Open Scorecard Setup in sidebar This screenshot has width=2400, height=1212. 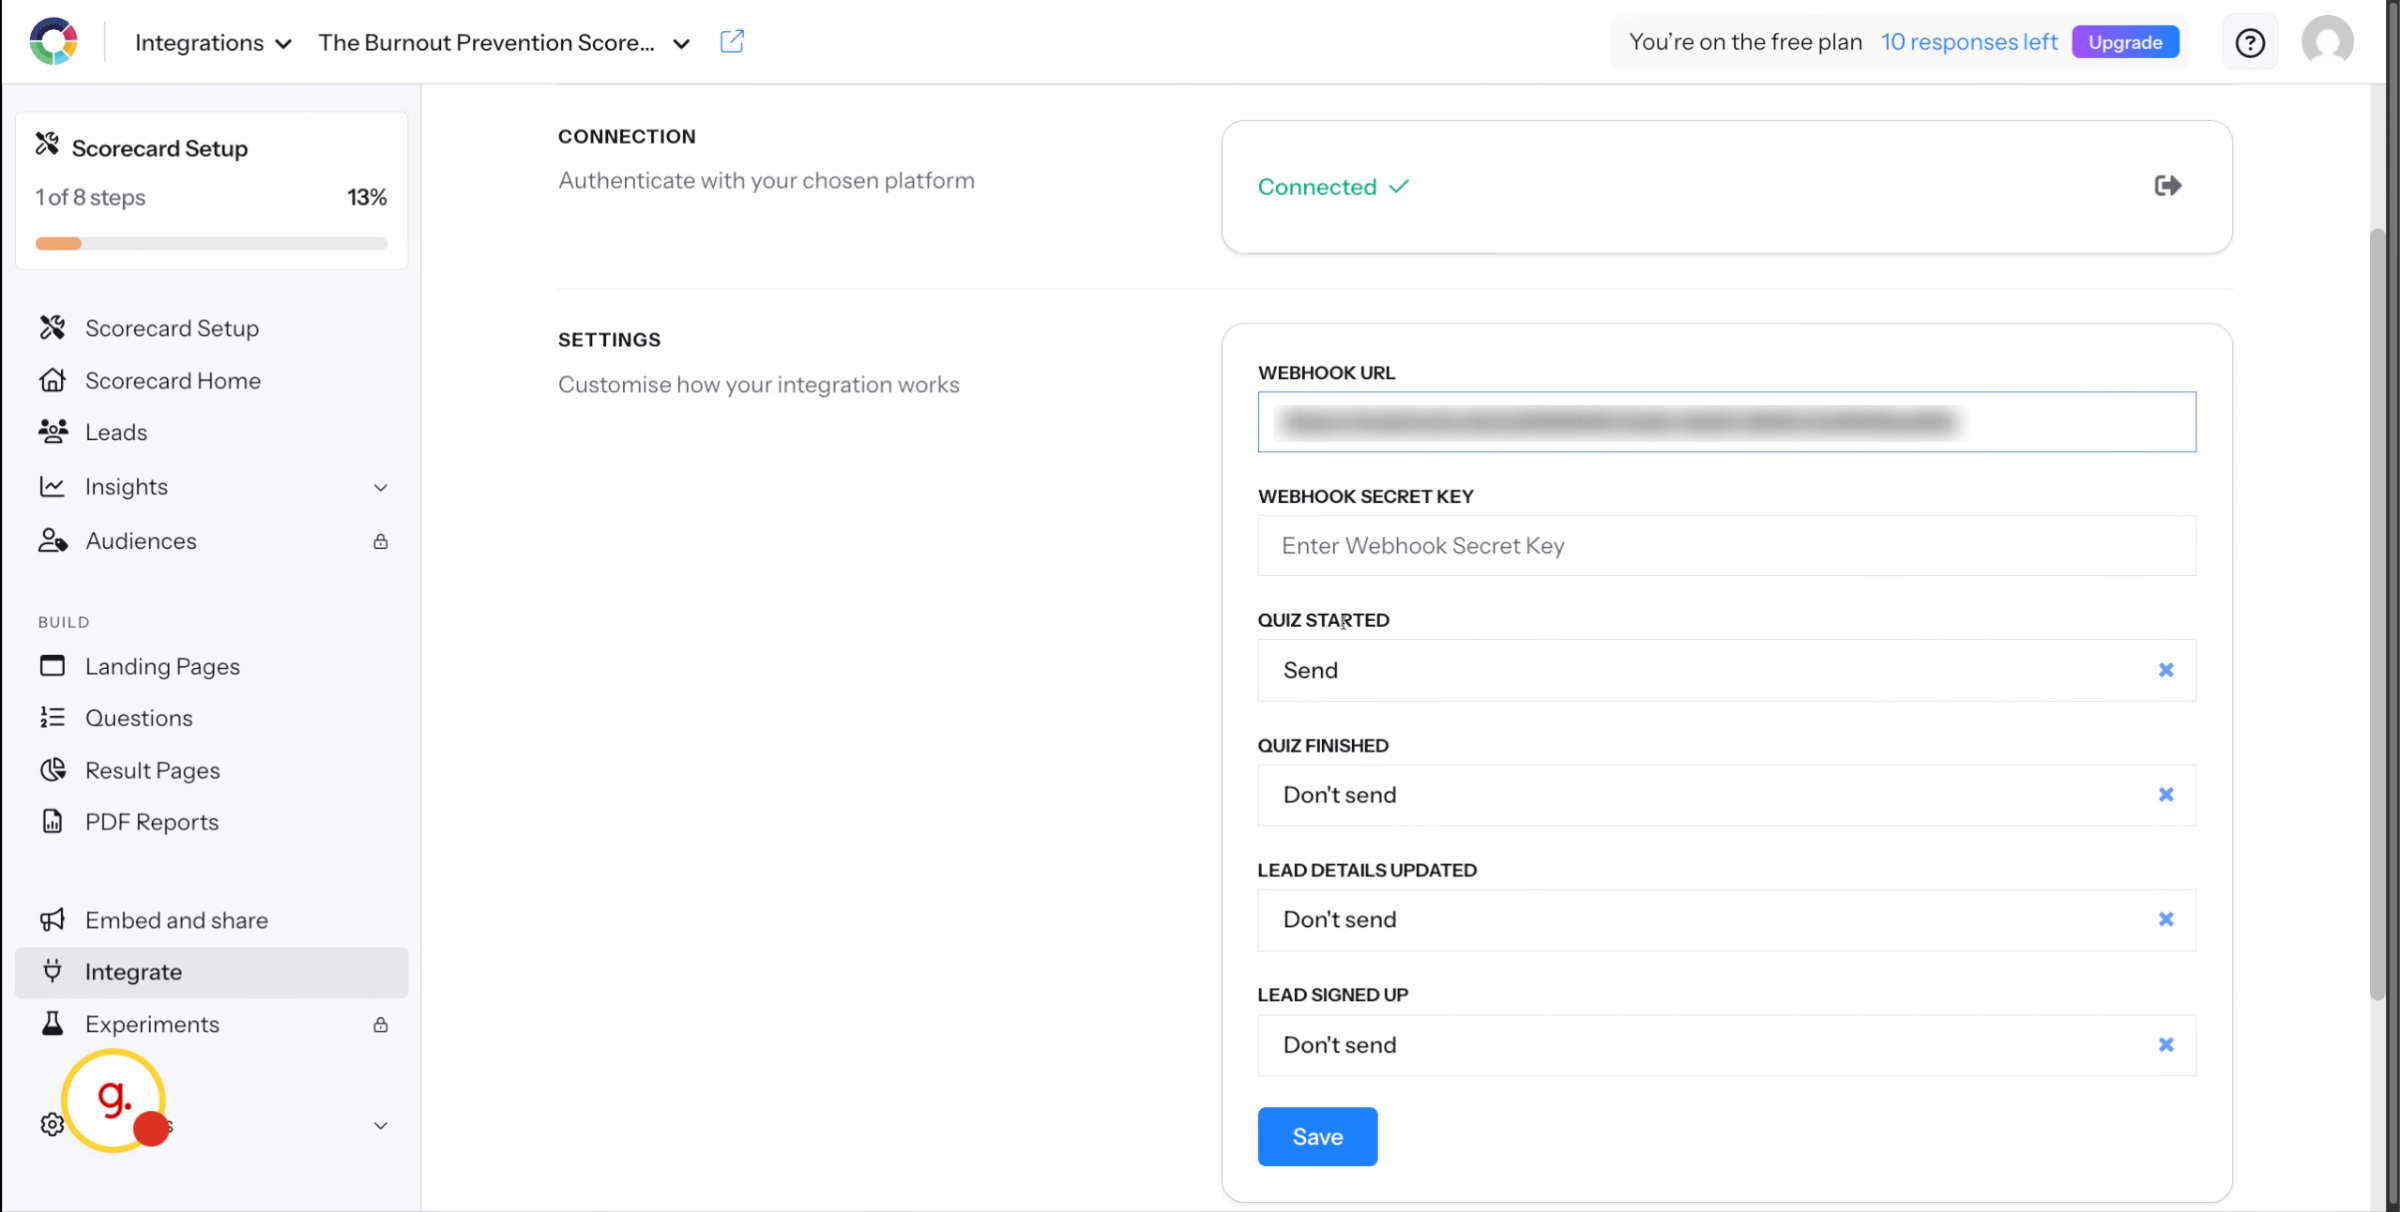212,328
